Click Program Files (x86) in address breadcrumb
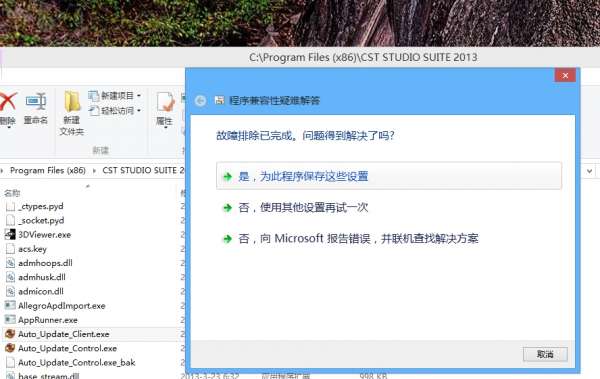Viewport: 600px width, 379px height. coord(48,170)
